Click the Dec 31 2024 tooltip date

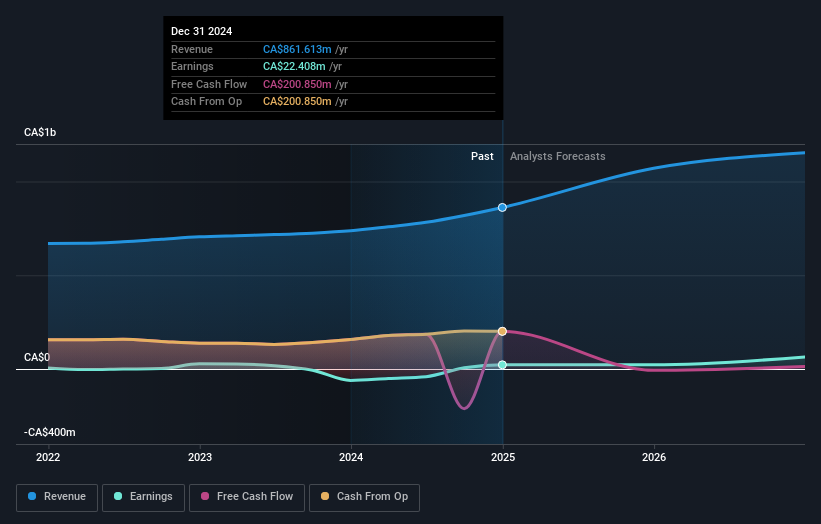click(x=202, y=31)
